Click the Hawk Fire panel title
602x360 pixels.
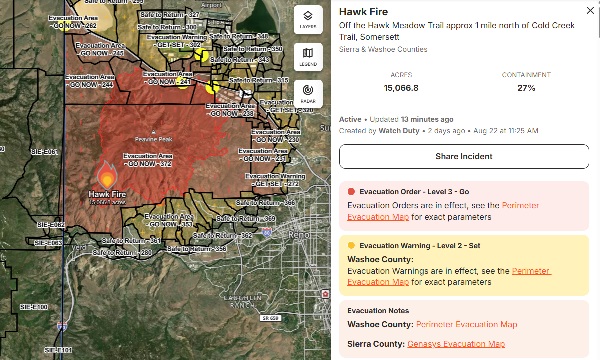pyautogui.click(x=363, y=12)
